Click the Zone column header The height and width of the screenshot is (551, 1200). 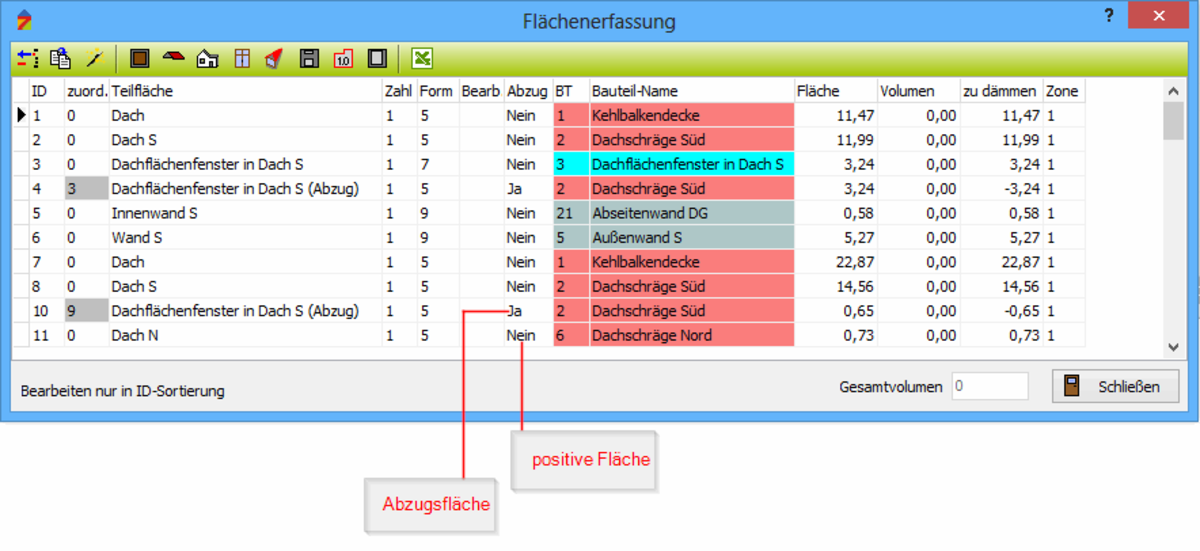click(x=1064, y=91)
